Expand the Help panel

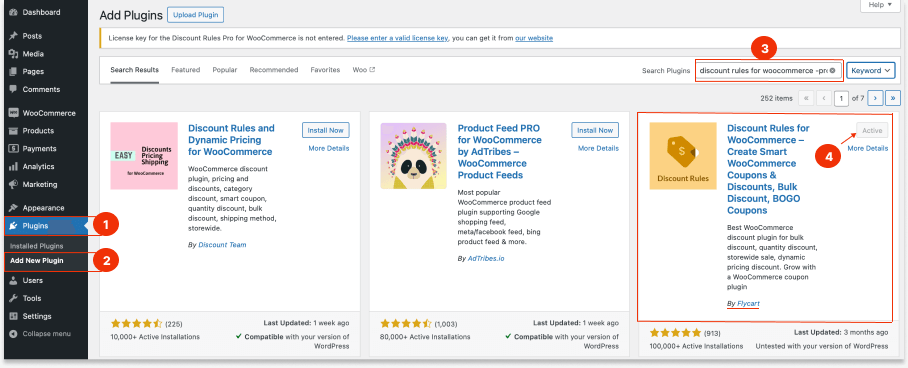(880, 5)
